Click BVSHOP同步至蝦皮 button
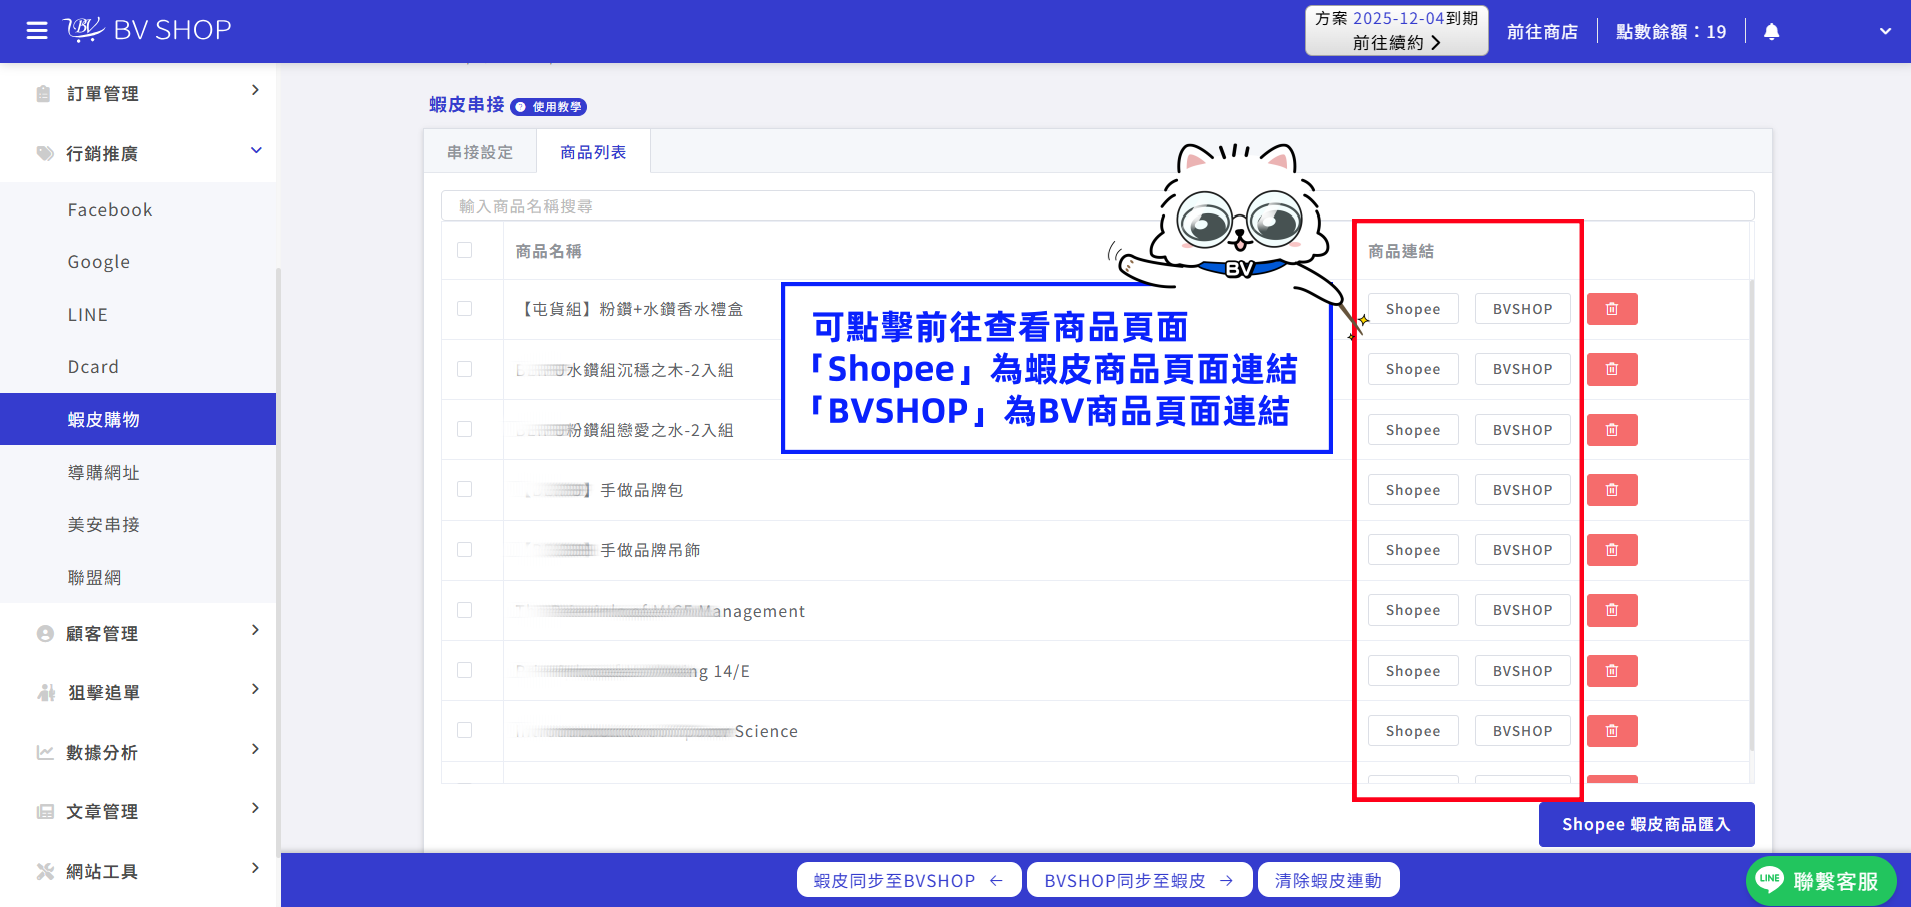The image size is (1911, 907). pyautogui.click(x=1139, y=880)
